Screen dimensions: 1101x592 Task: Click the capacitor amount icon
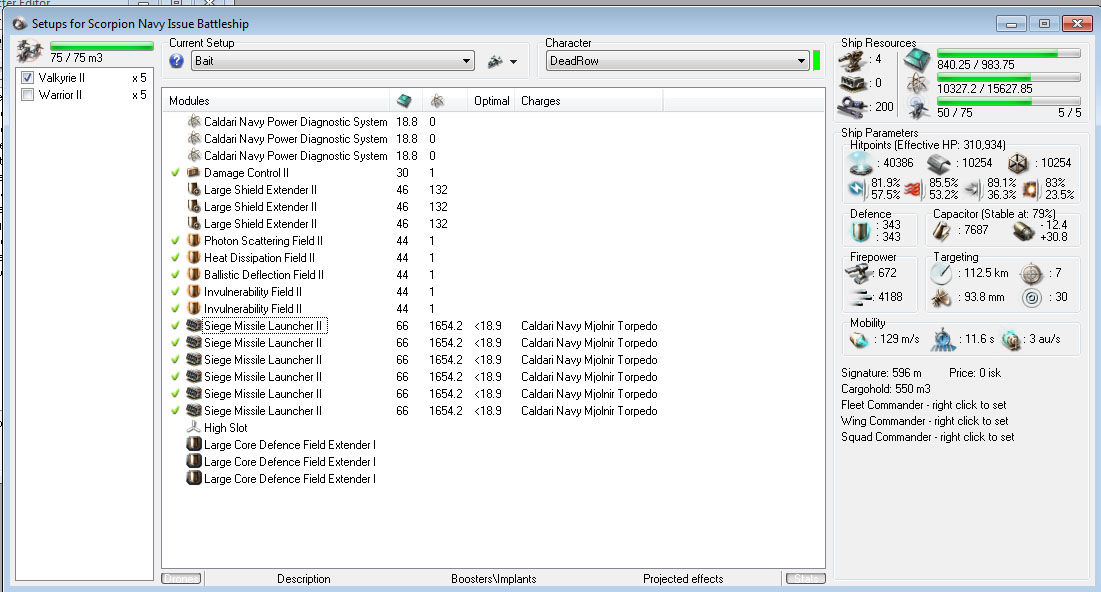pyautogui.click(x=942, y=230)
